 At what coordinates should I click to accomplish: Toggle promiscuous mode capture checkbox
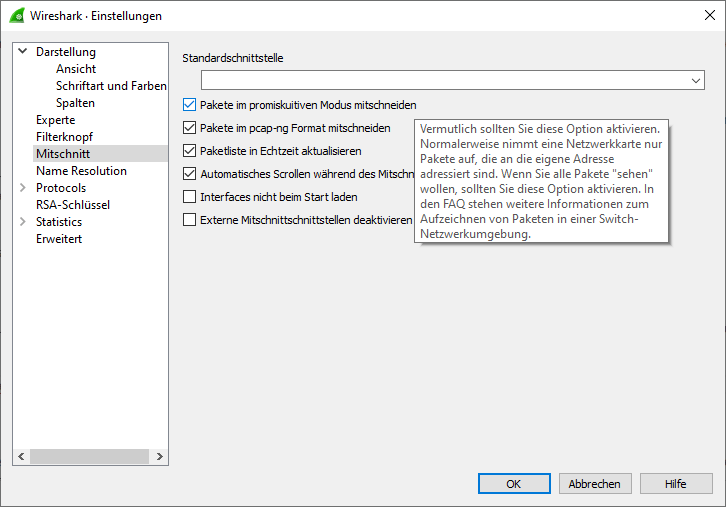[189, 105]
